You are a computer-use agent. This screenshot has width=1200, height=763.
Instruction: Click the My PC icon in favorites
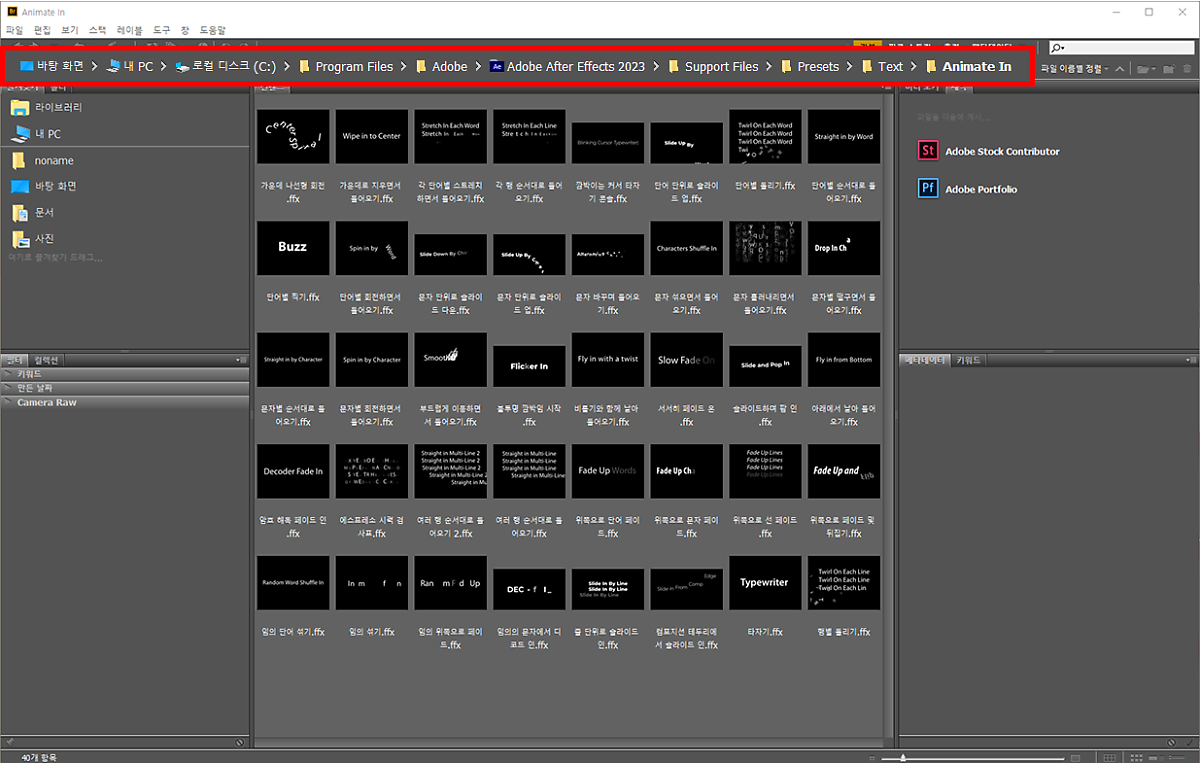coord(19,133)
